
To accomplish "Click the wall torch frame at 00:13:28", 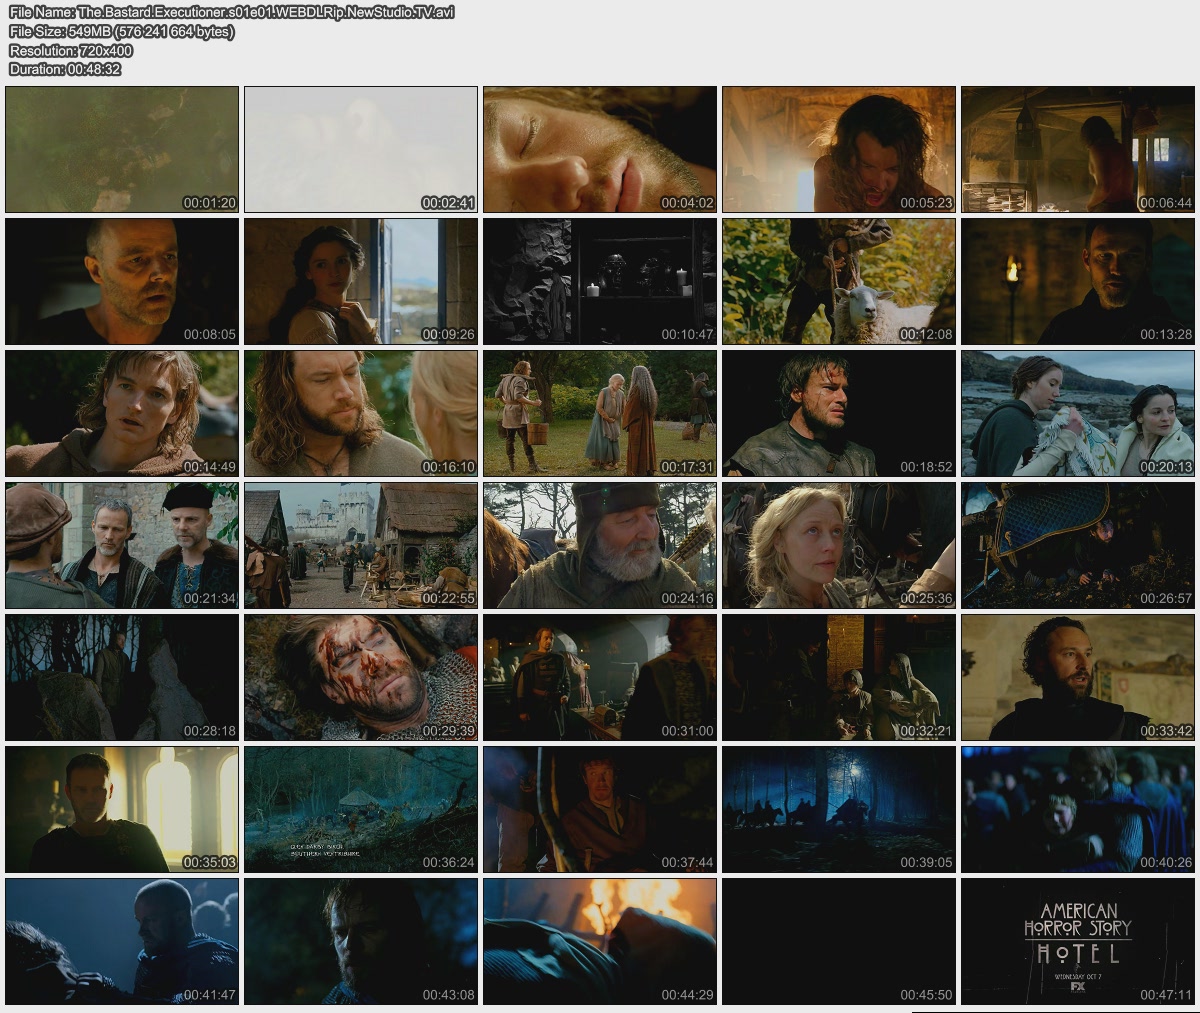I will click(x=1078, y=281).
